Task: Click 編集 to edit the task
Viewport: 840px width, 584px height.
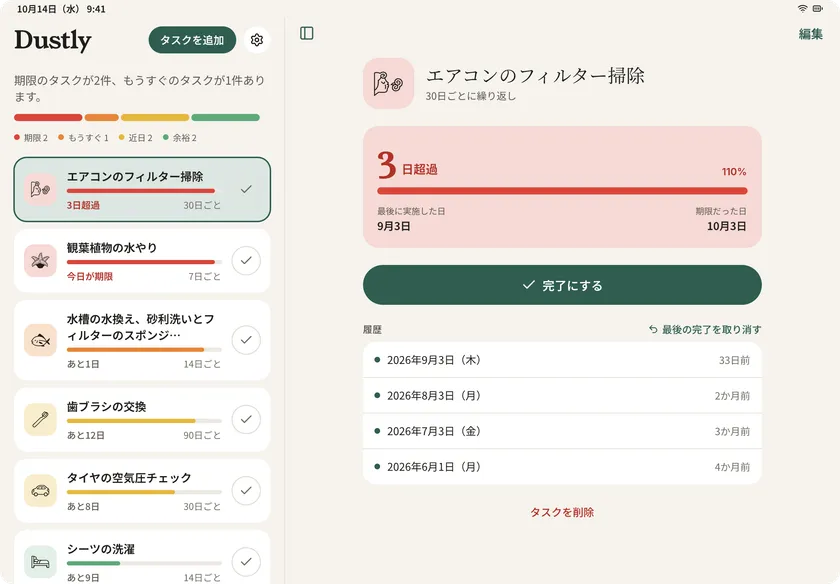Action: click(x=811, y=34)
